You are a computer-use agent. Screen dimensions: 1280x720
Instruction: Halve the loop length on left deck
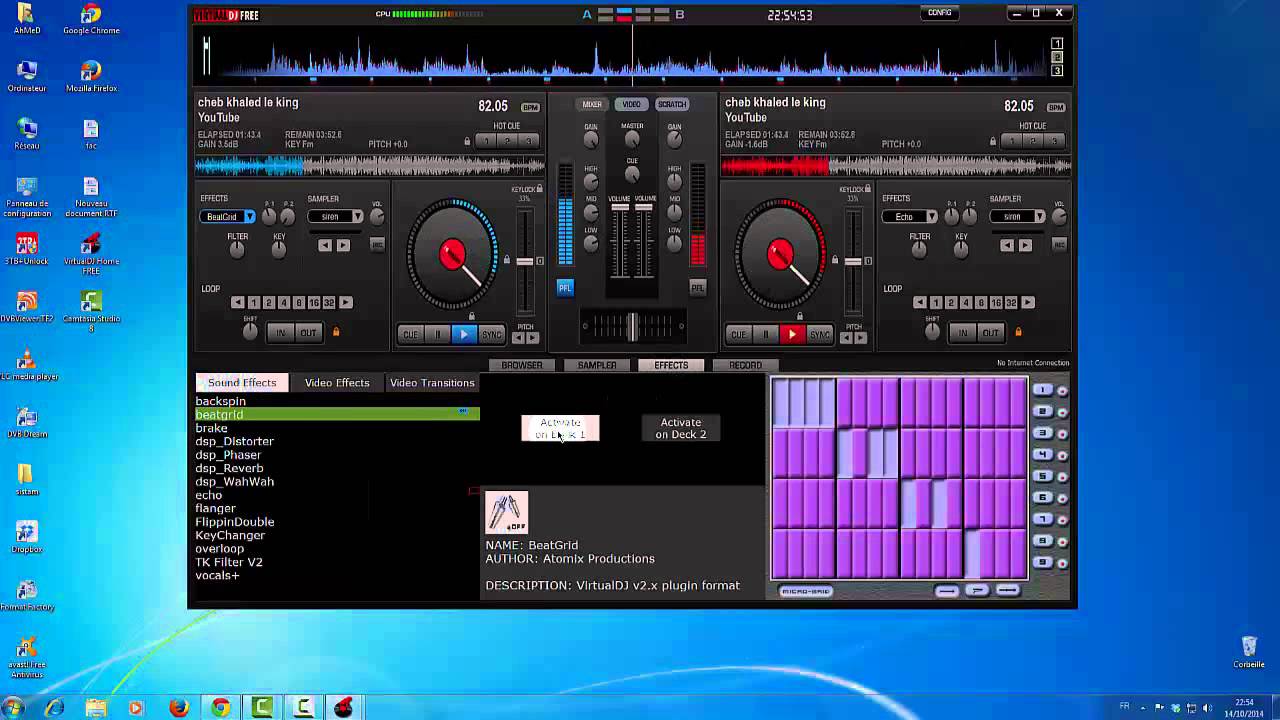pos(237,302)
